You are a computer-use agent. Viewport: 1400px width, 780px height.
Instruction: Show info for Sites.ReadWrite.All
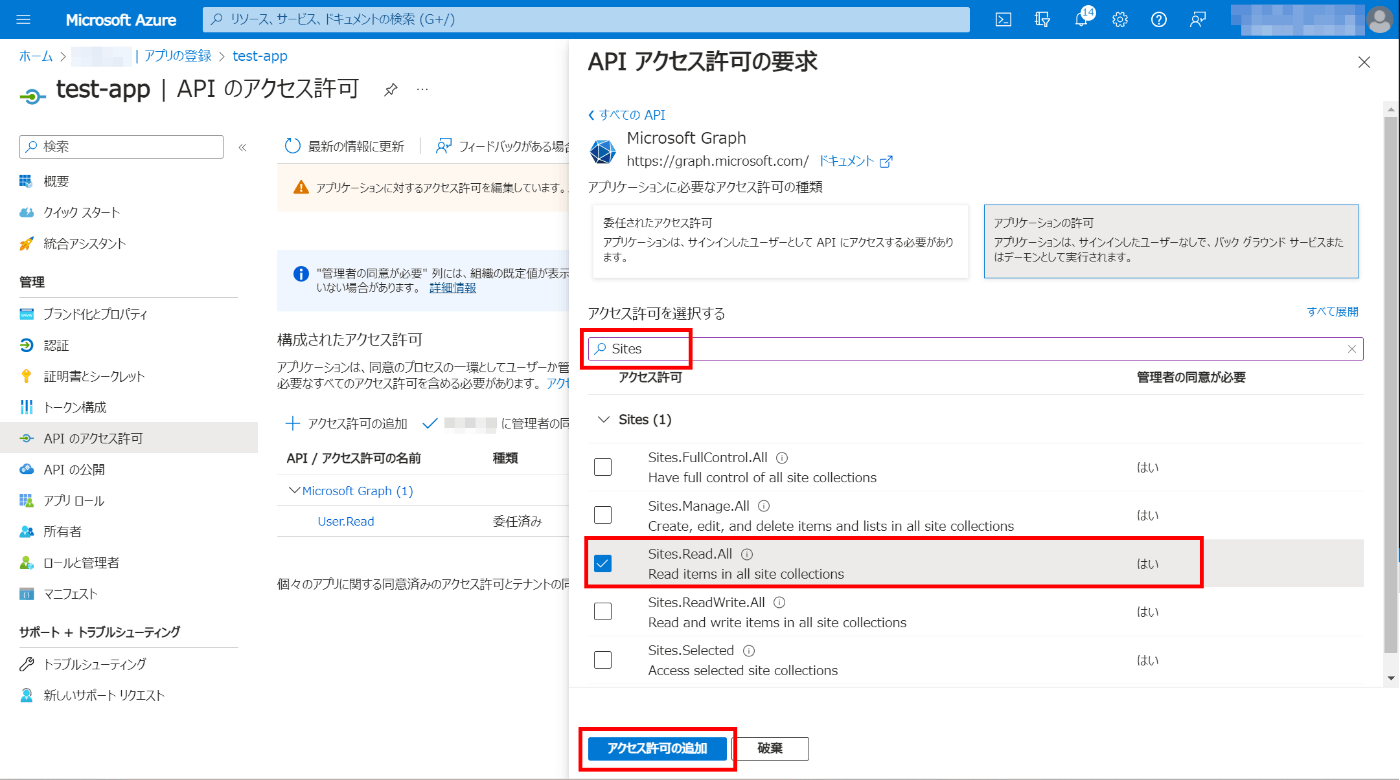(779, 602)
